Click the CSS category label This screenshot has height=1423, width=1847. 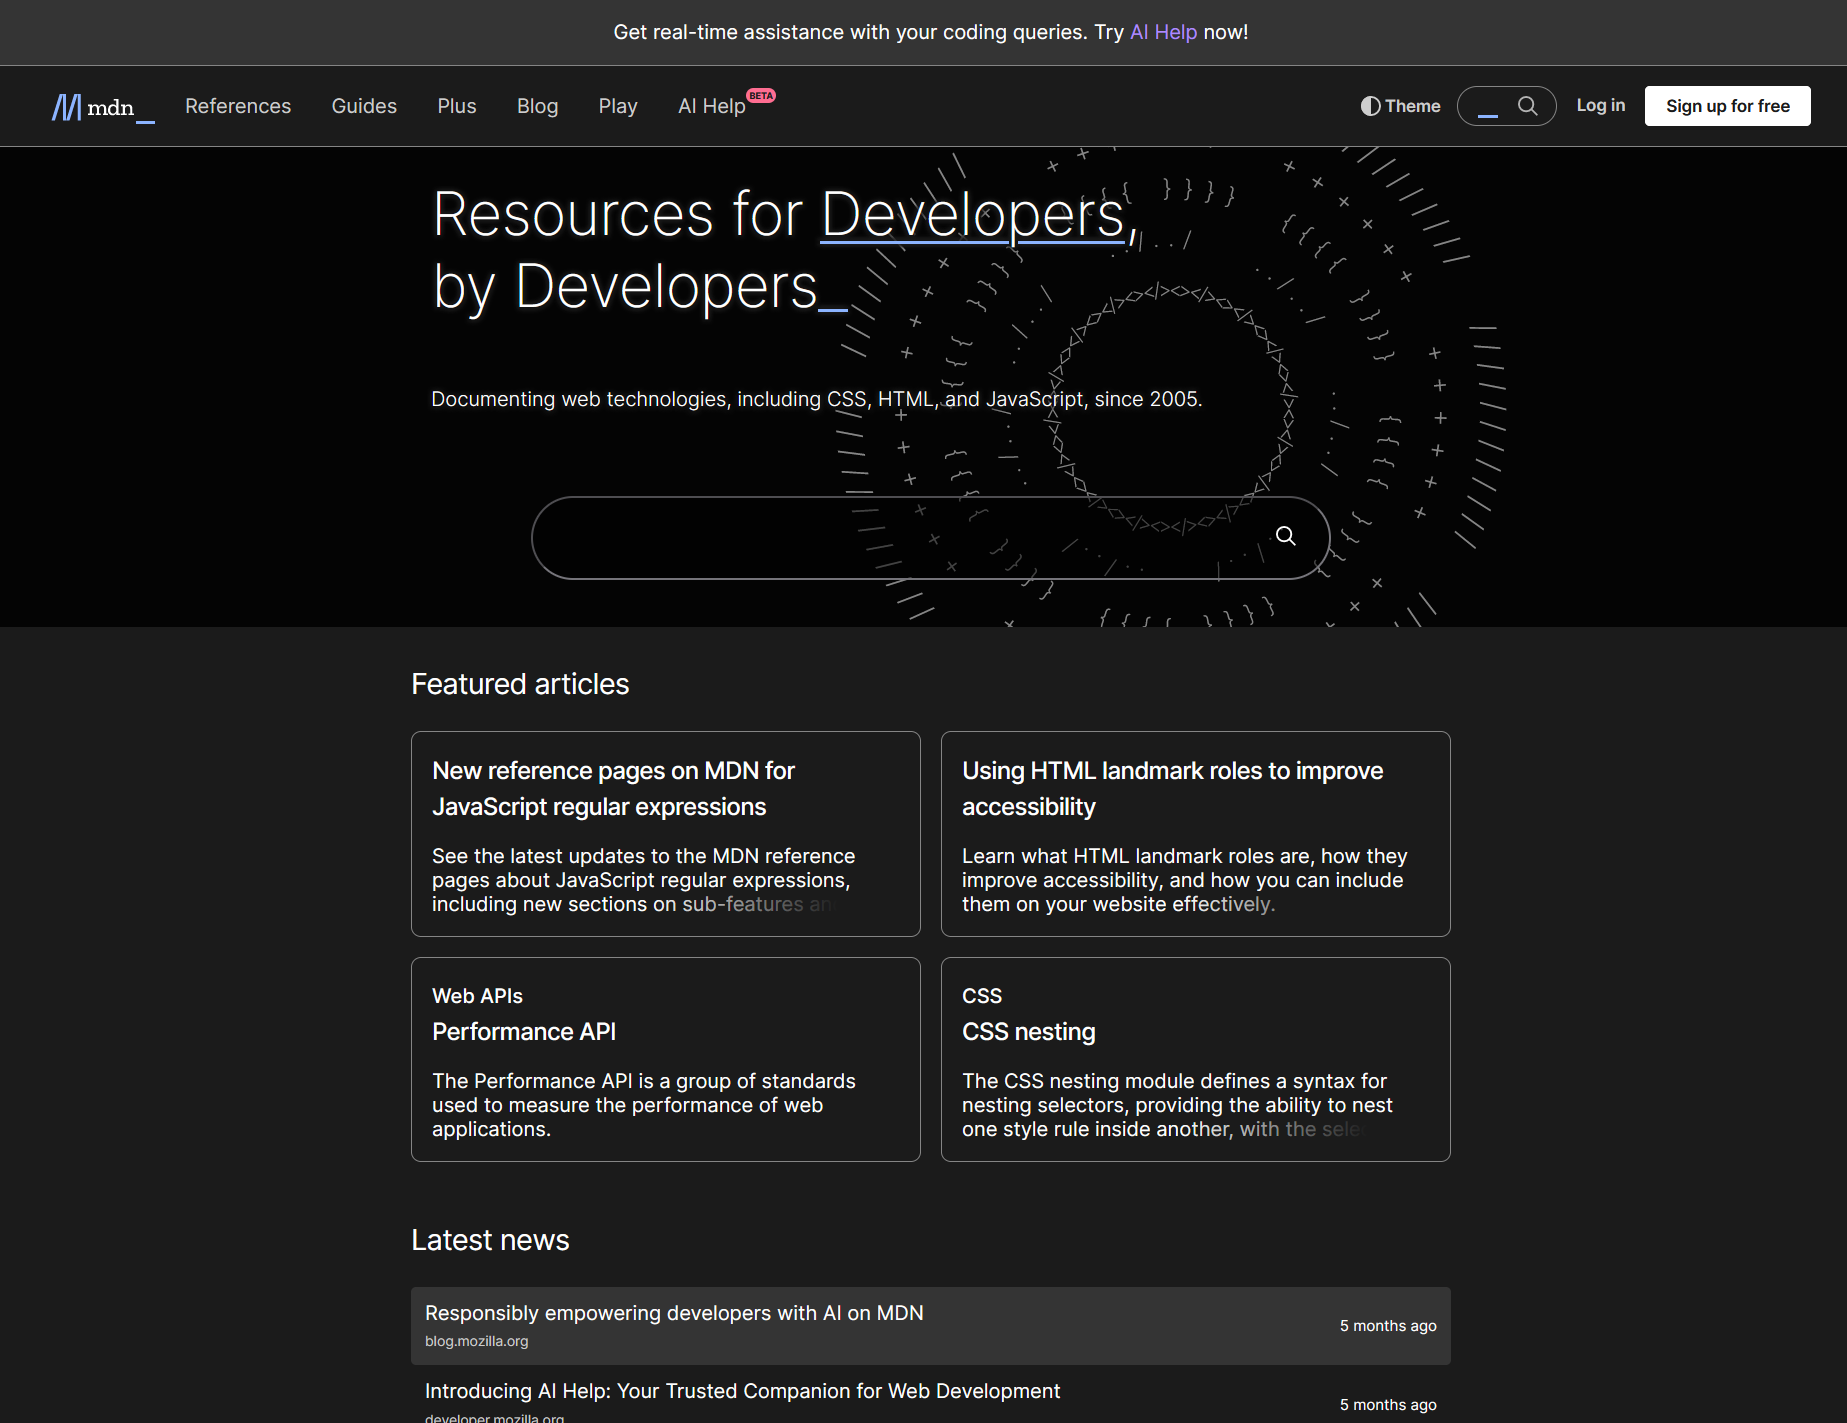coord(982,996)
